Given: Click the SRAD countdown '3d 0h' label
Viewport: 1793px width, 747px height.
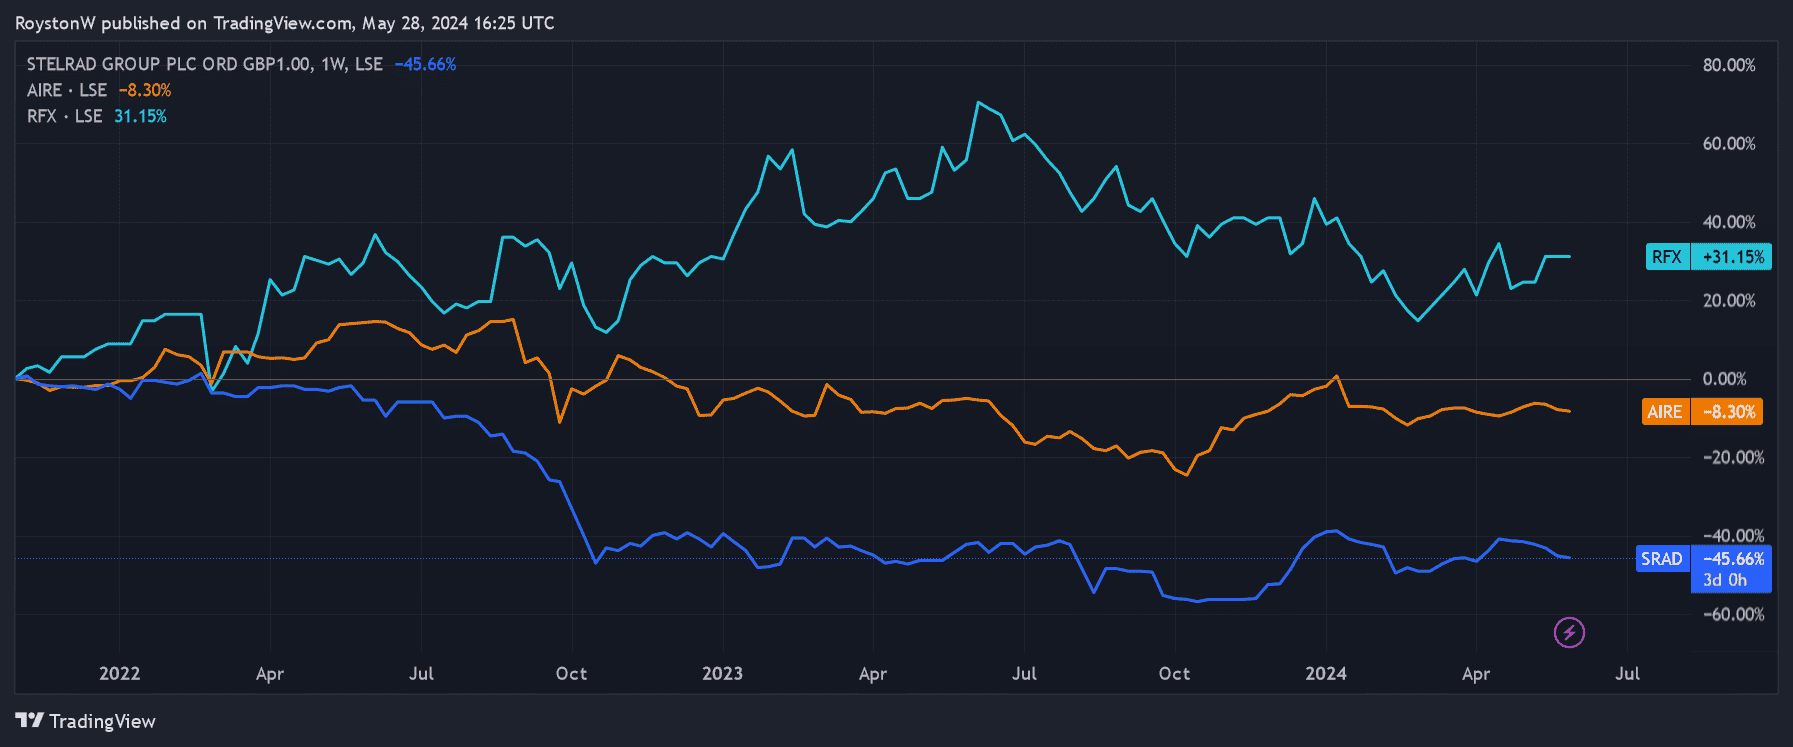Looking at the screenshot, I should coord(1725,580).
